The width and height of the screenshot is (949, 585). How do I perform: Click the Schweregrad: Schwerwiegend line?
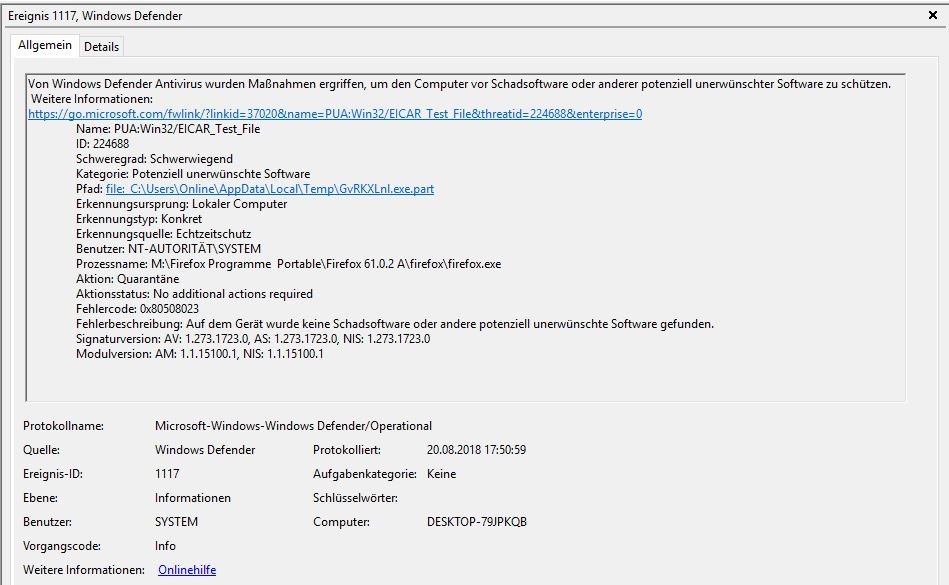click(154, 159)
